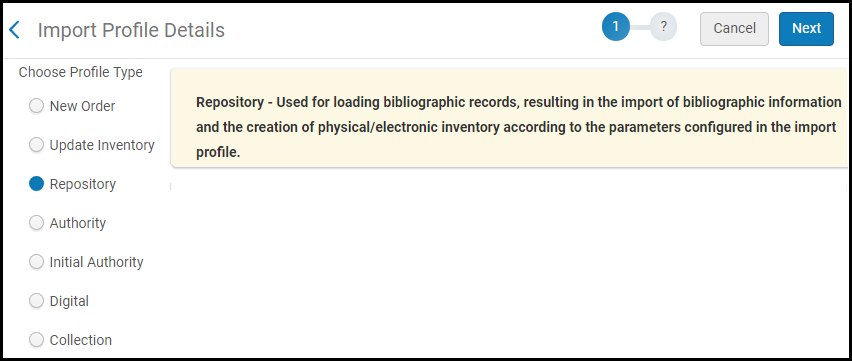Proceed with the Next button
Image resolution: width=852 pixels, height=361 pixels.
point(806,29)
